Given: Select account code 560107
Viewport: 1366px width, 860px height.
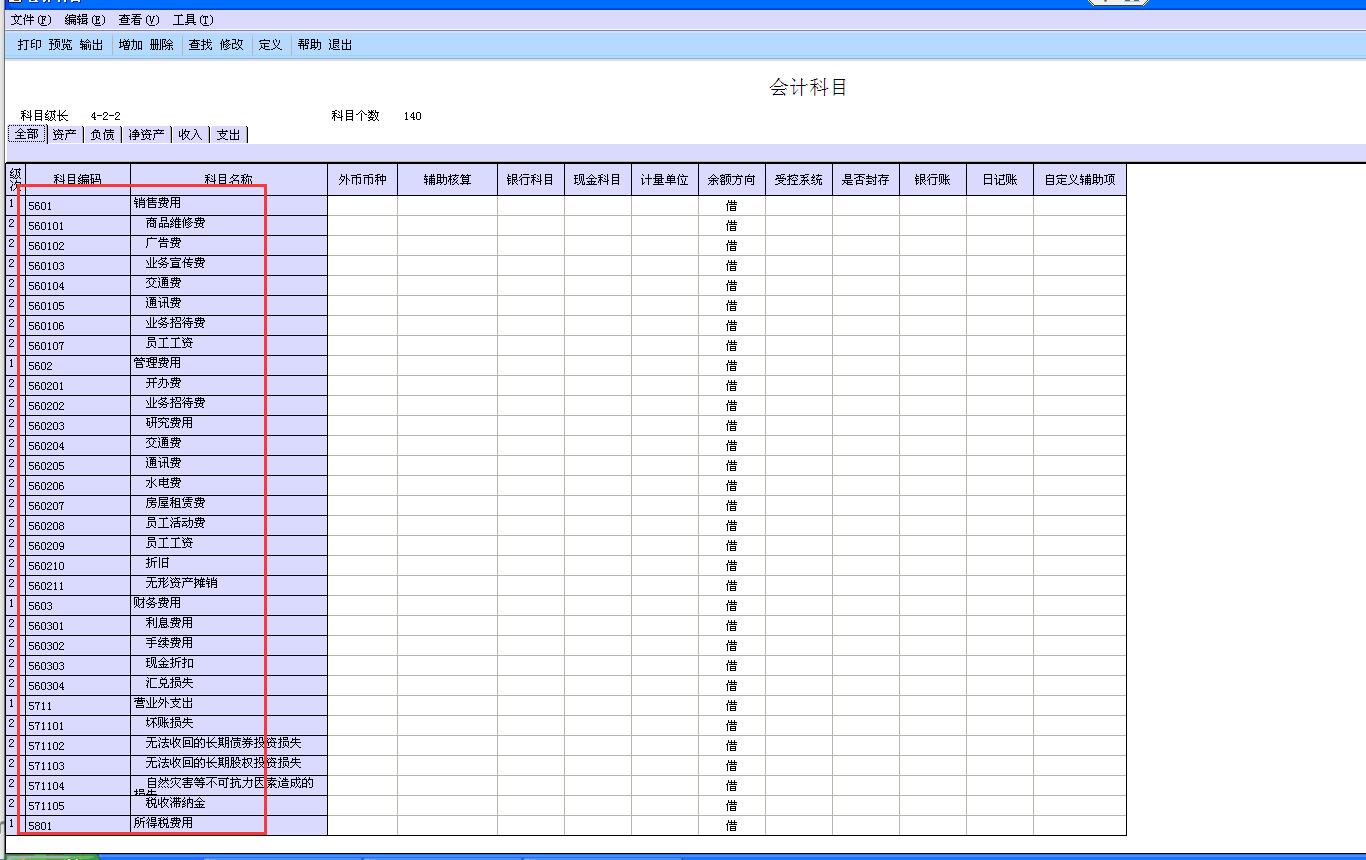Looking at the screenshot, I should click(x=46, y=346).
